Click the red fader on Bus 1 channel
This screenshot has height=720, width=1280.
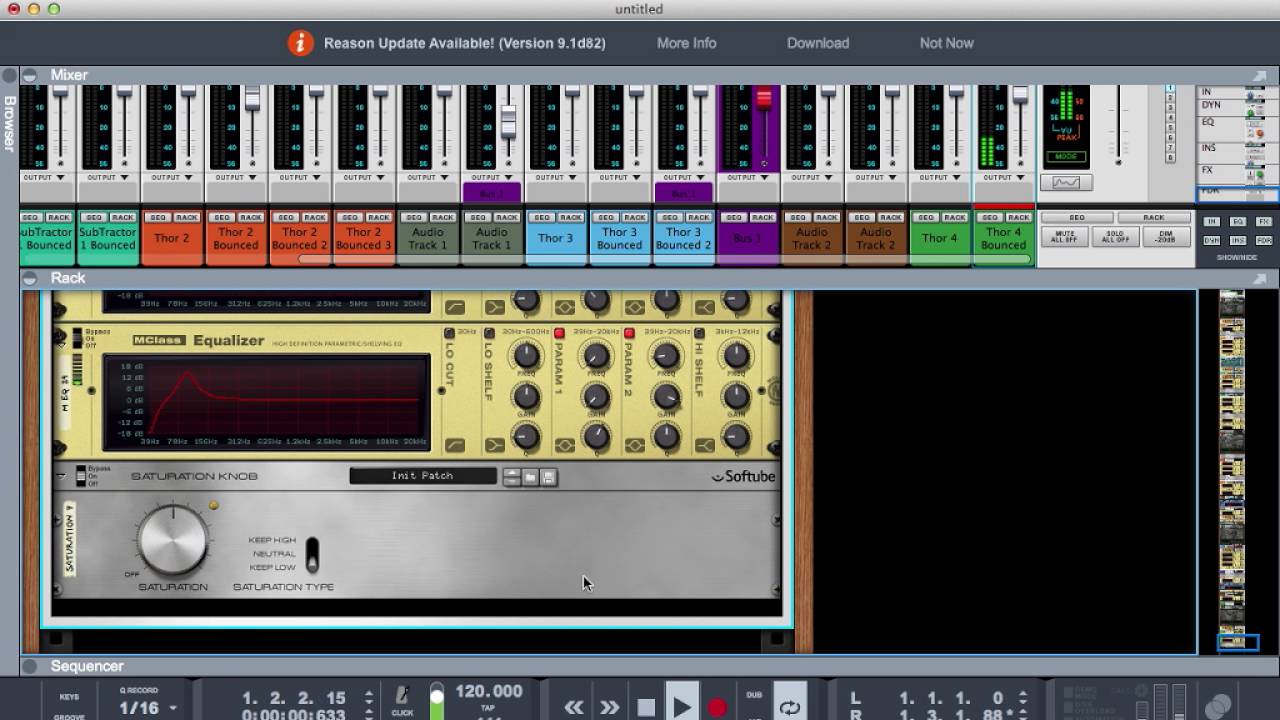pyautogui.click(x=764, y=98)
